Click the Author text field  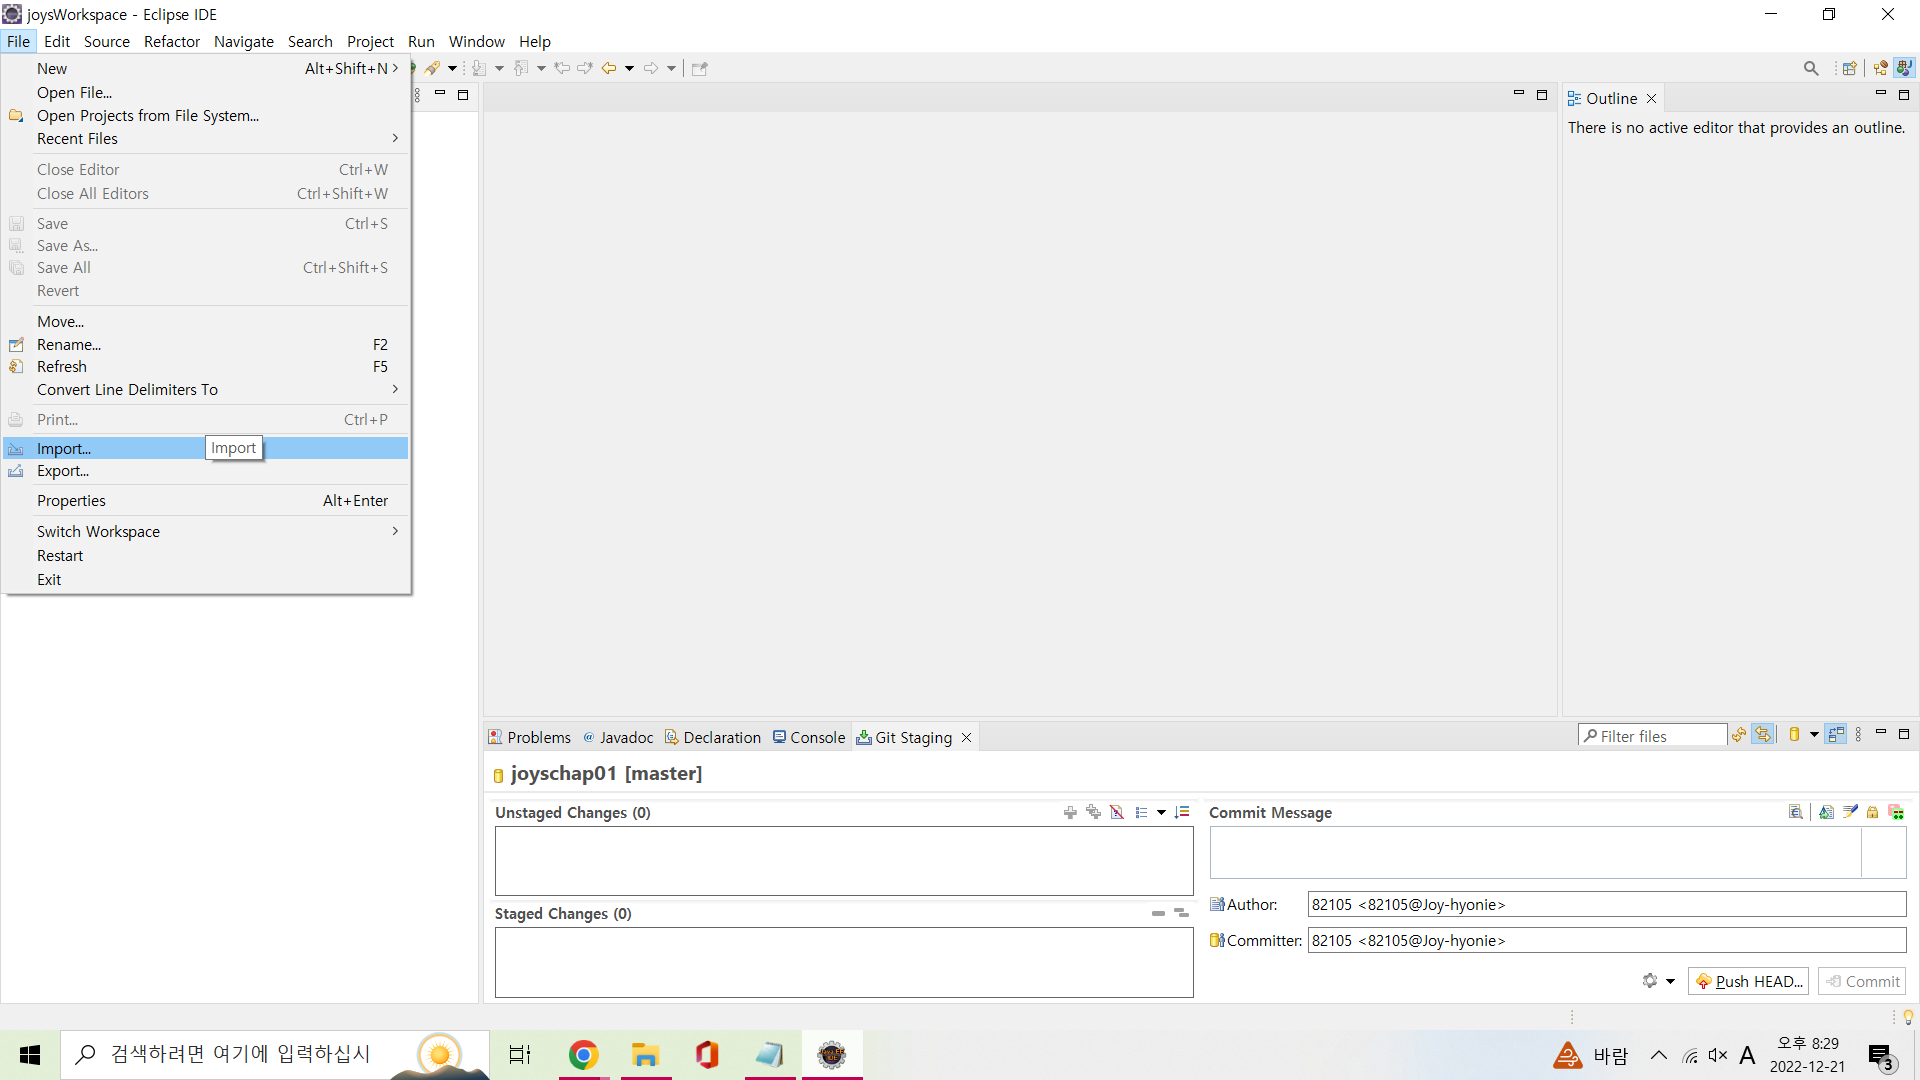click(1607, 904)
